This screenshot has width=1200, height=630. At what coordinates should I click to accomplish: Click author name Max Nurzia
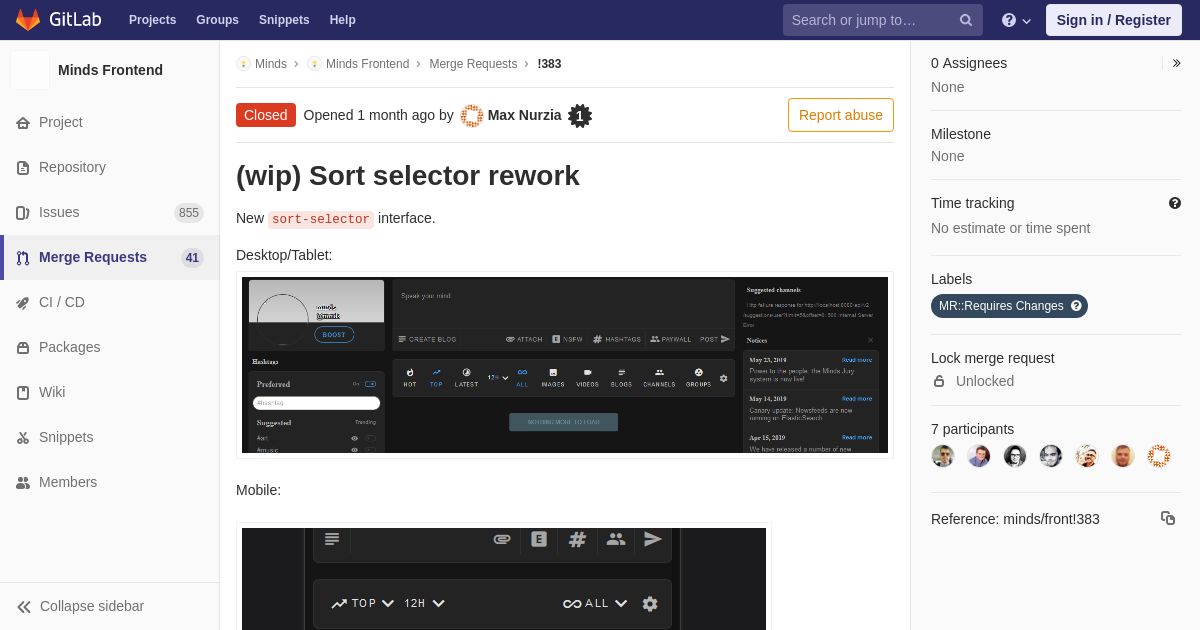click(x=524, y=115)
